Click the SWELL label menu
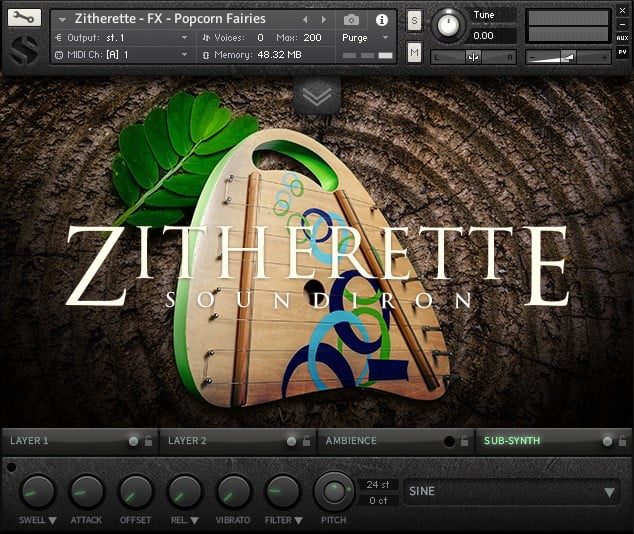Screen dimensions: 634x534 (38, 520)
